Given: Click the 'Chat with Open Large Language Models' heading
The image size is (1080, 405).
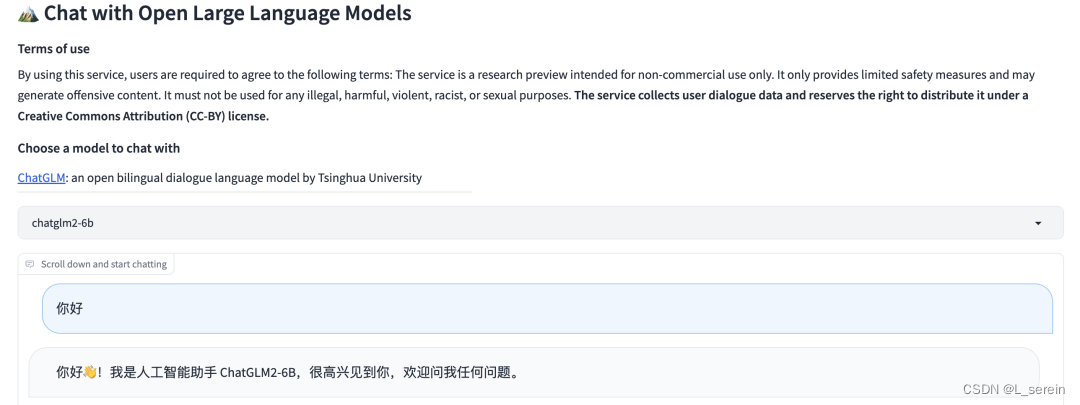Looking at the screenshot, I should point(227,13).
